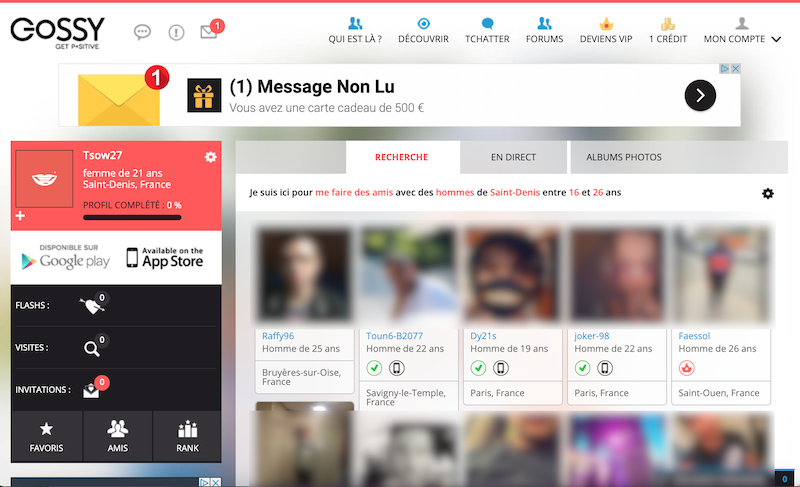Open the Tsow27 profile avatar

(x=44, y=178)
